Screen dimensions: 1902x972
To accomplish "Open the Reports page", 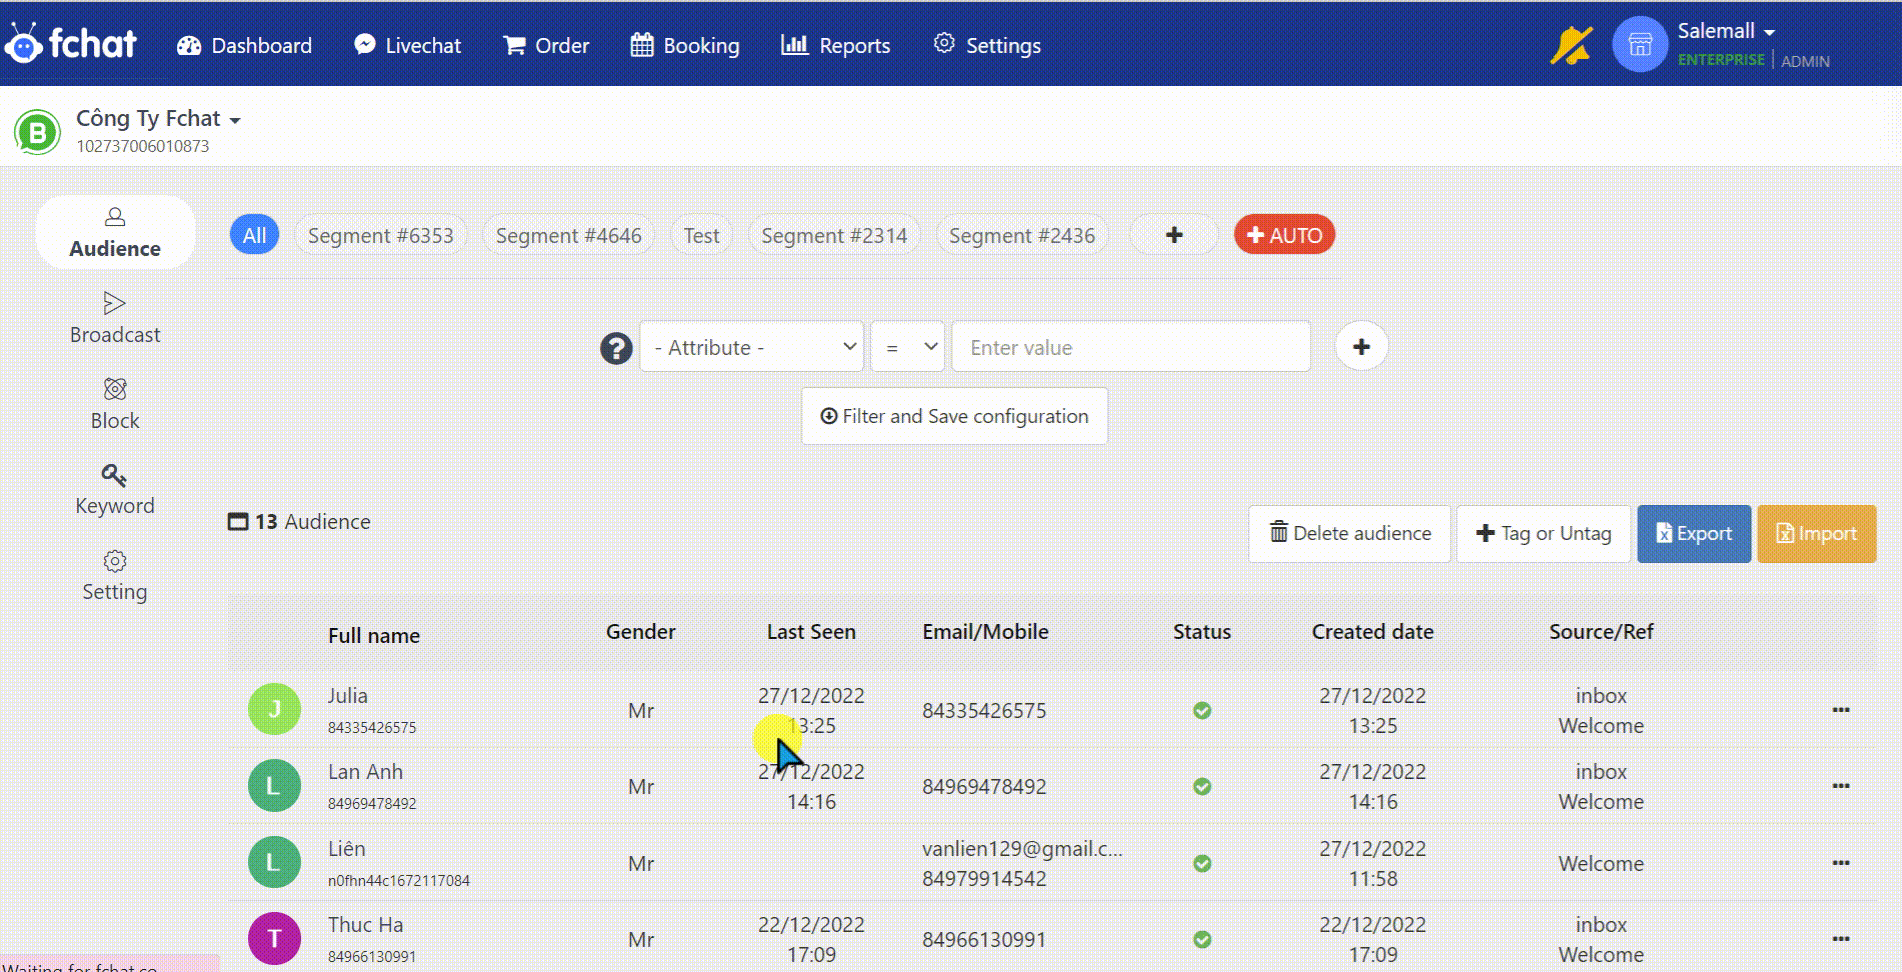I will pyautogui.click(x=835, y=45).
